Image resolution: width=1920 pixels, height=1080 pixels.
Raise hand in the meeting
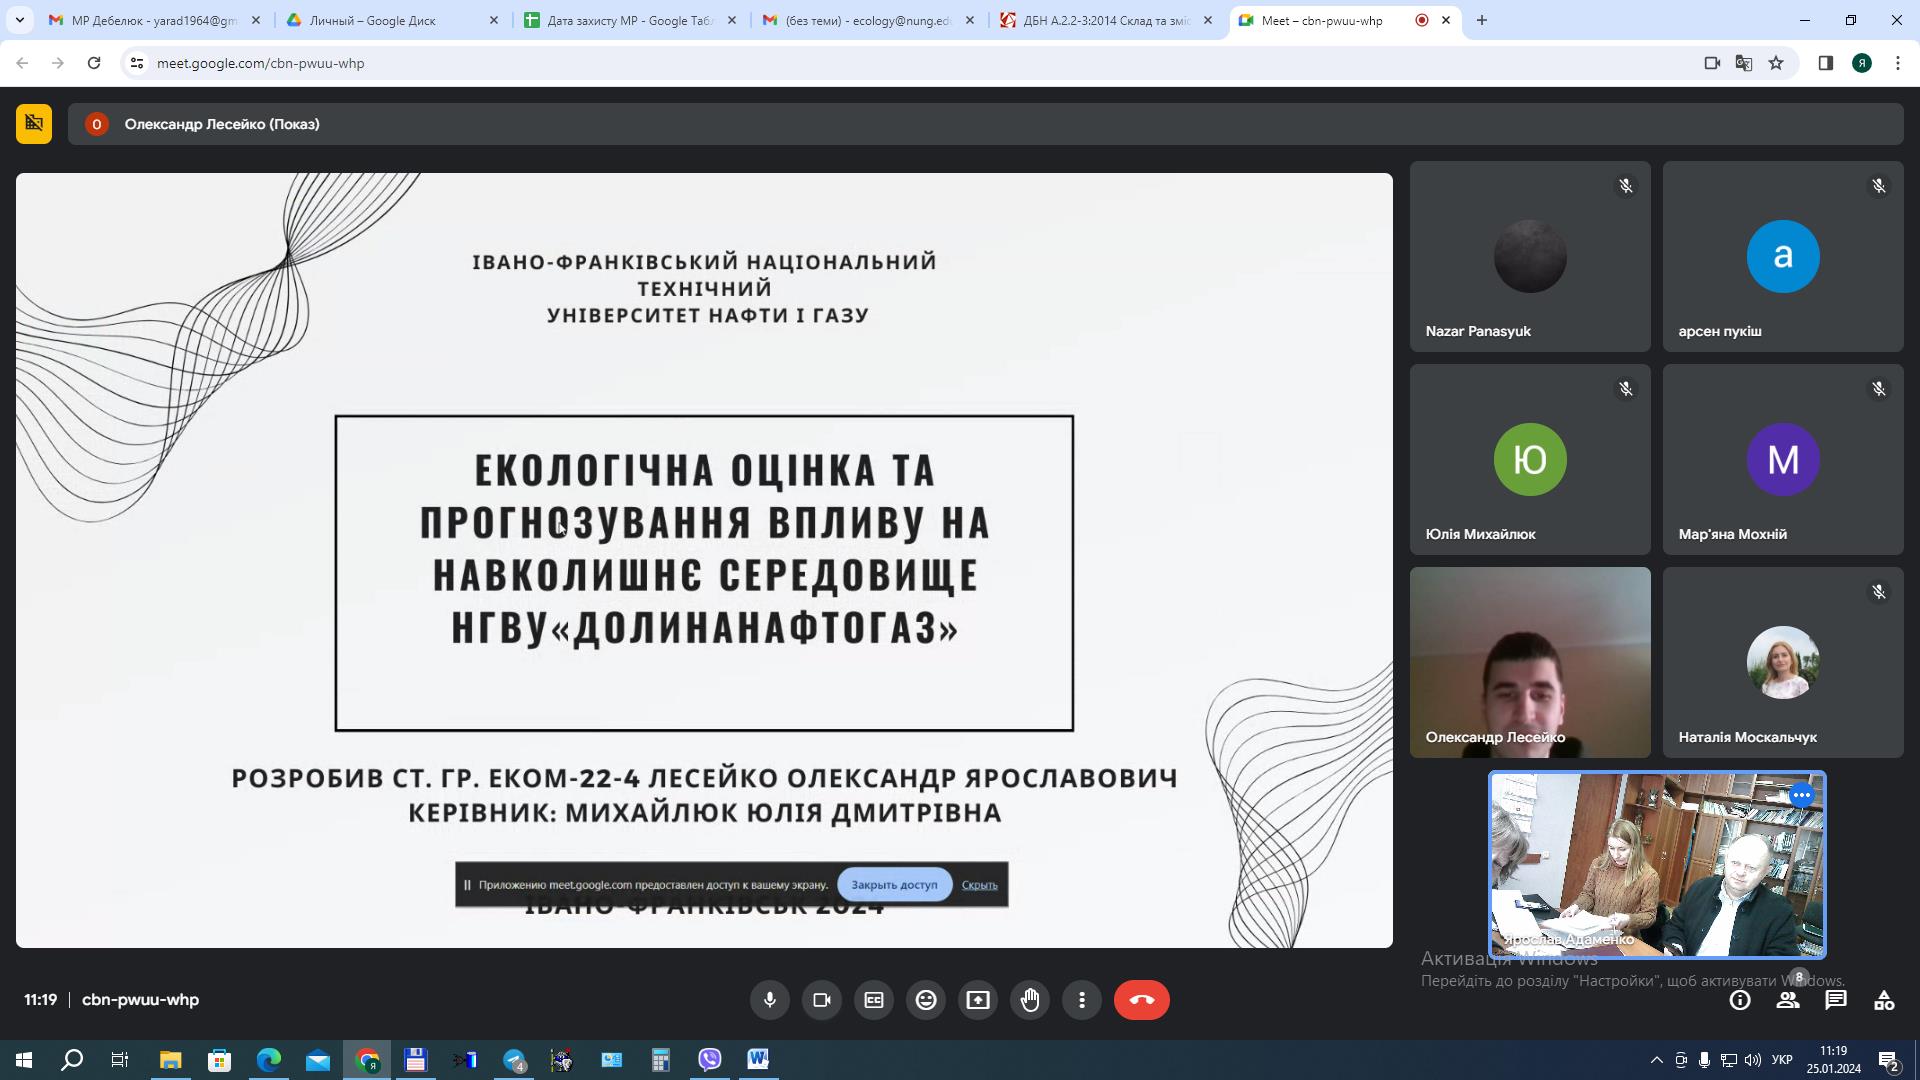(x=1029, y=1000)
